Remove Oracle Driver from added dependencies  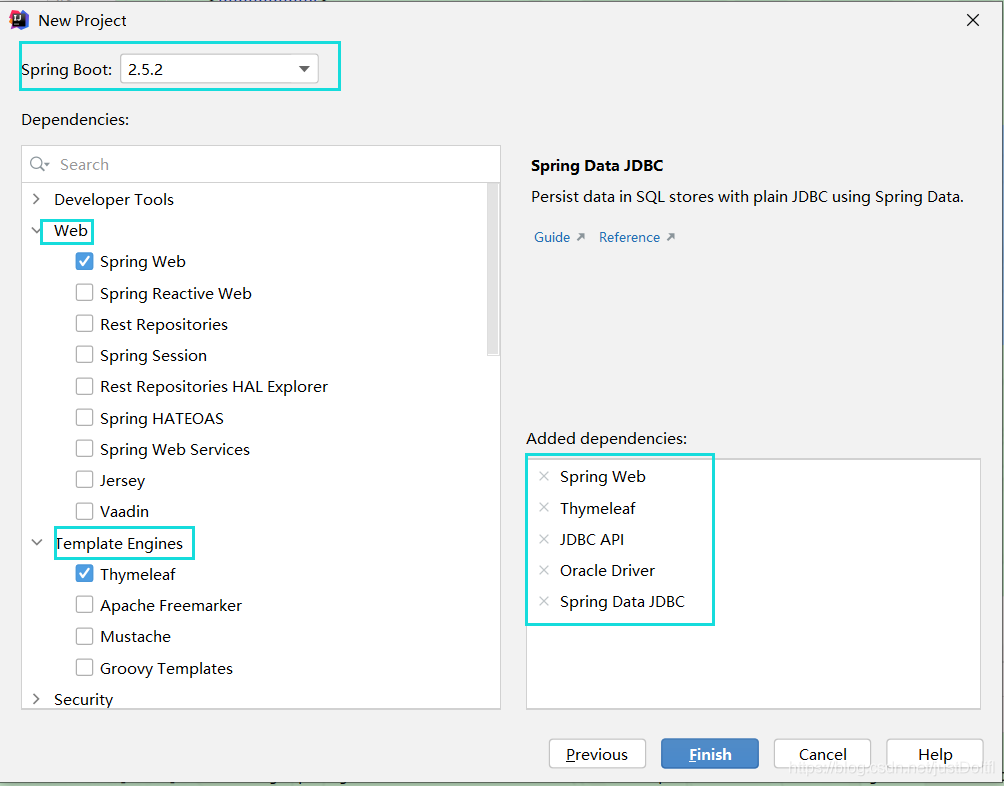pyautogui.click(x=544, y=570)
